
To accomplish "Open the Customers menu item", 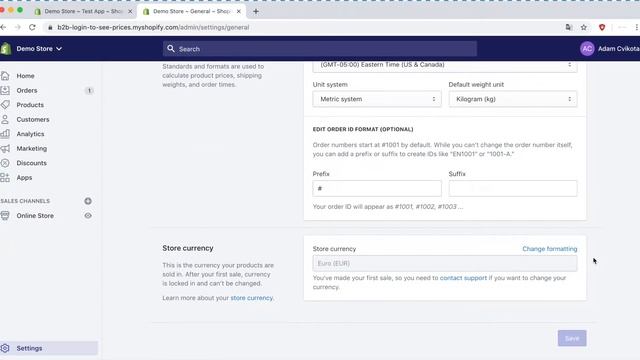I will pos(33,120).
